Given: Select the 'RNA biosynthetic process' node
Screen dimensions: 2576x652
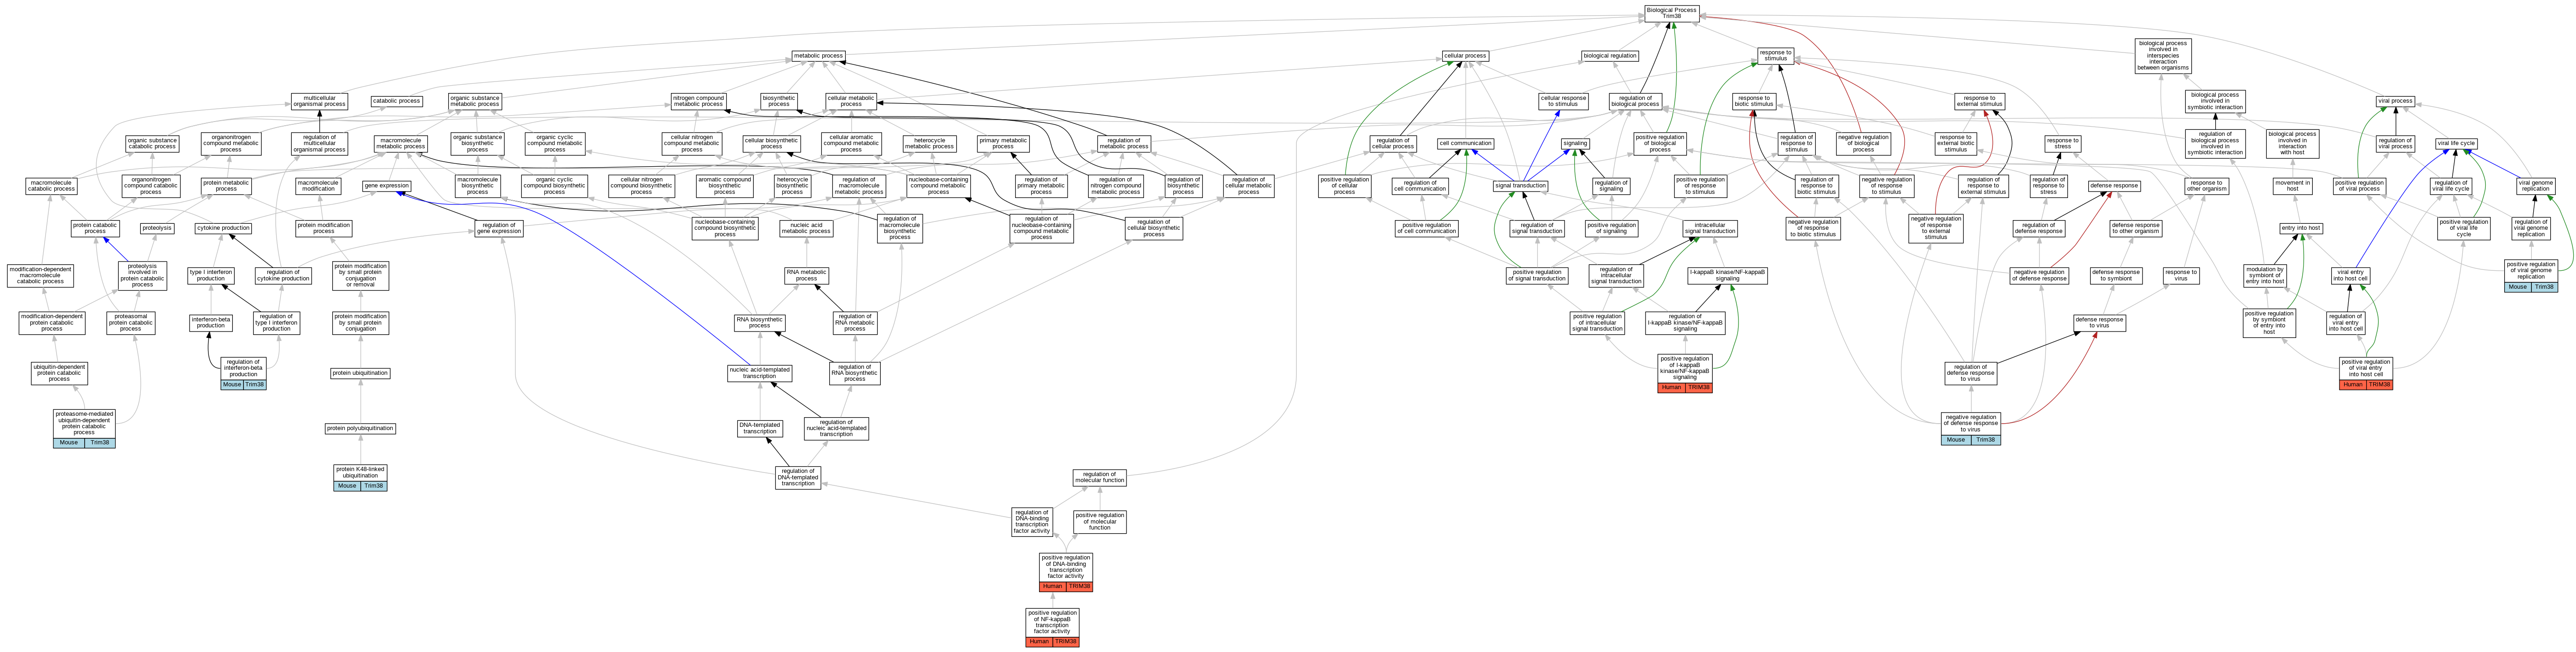Looking at the screenshot, I should point(760,322).
